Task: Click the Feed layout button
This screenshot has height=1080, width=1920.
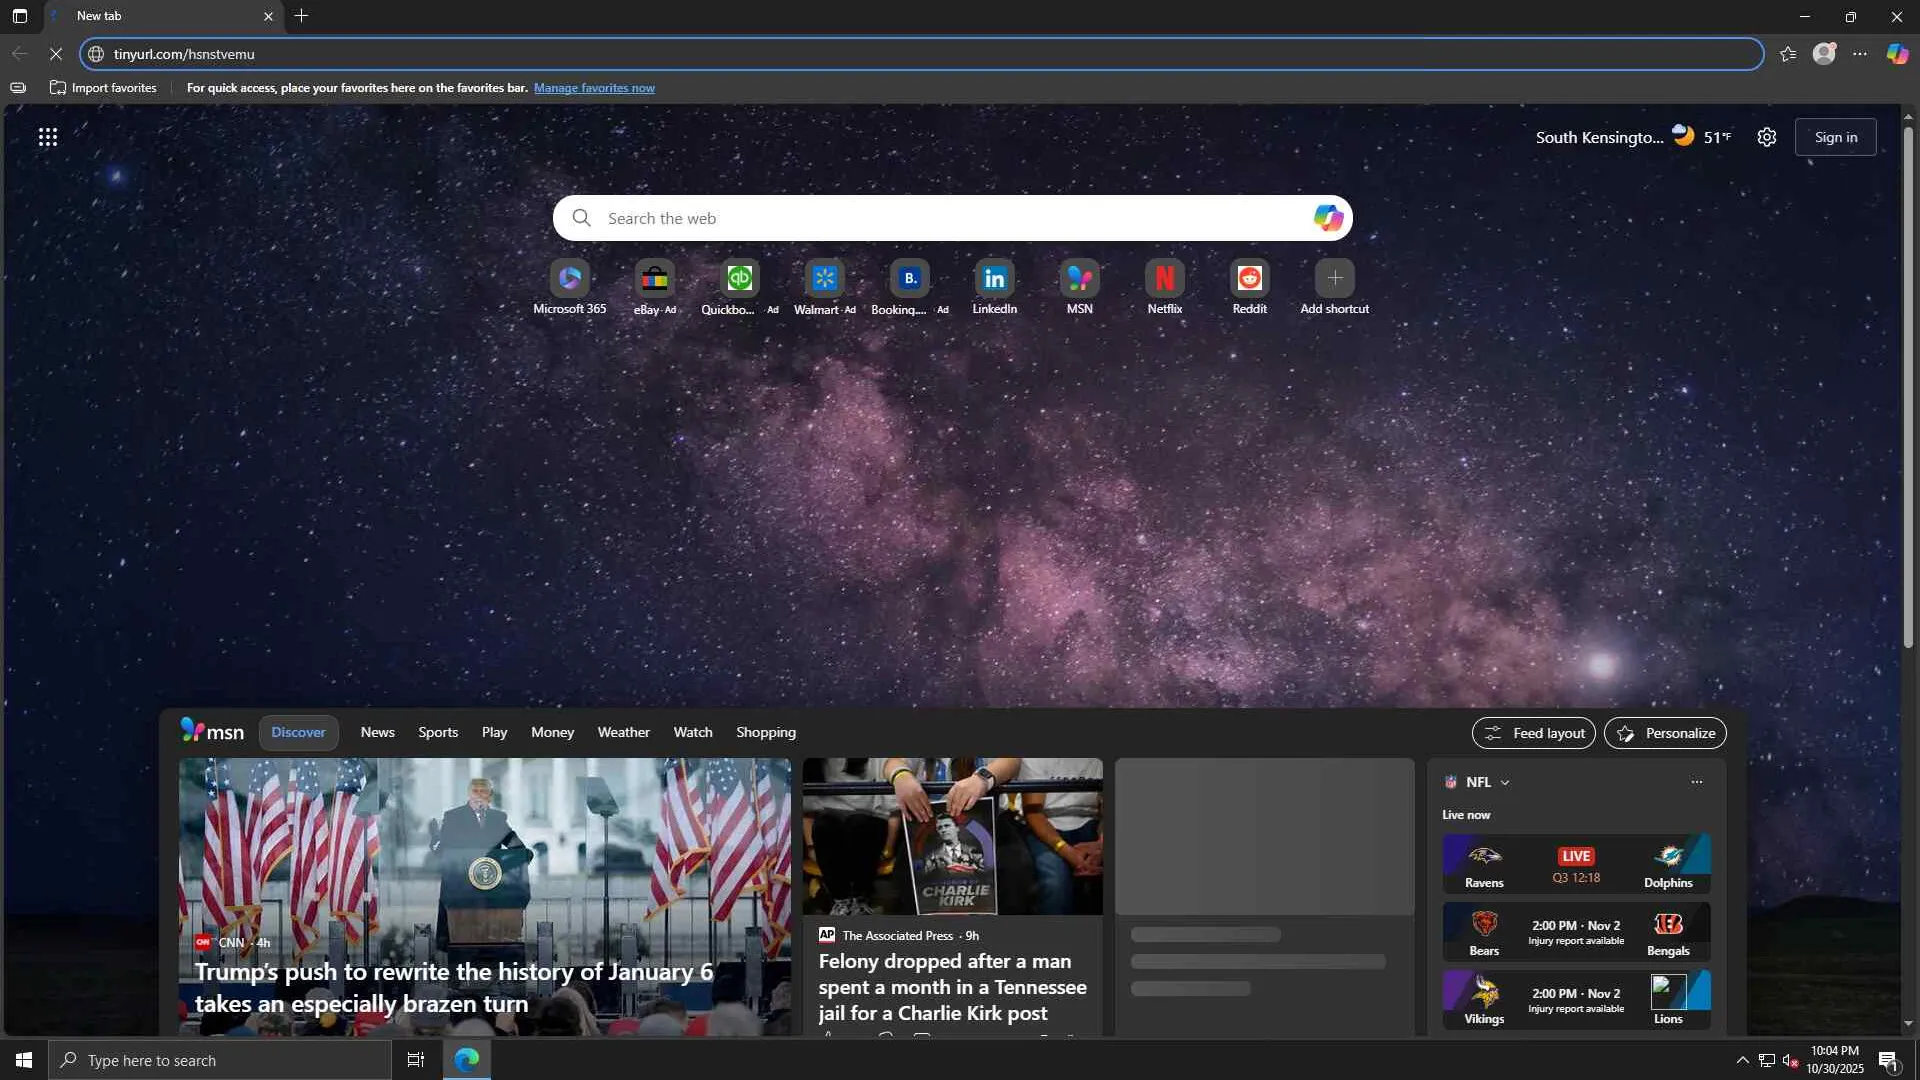Action: pos(1533,733)
